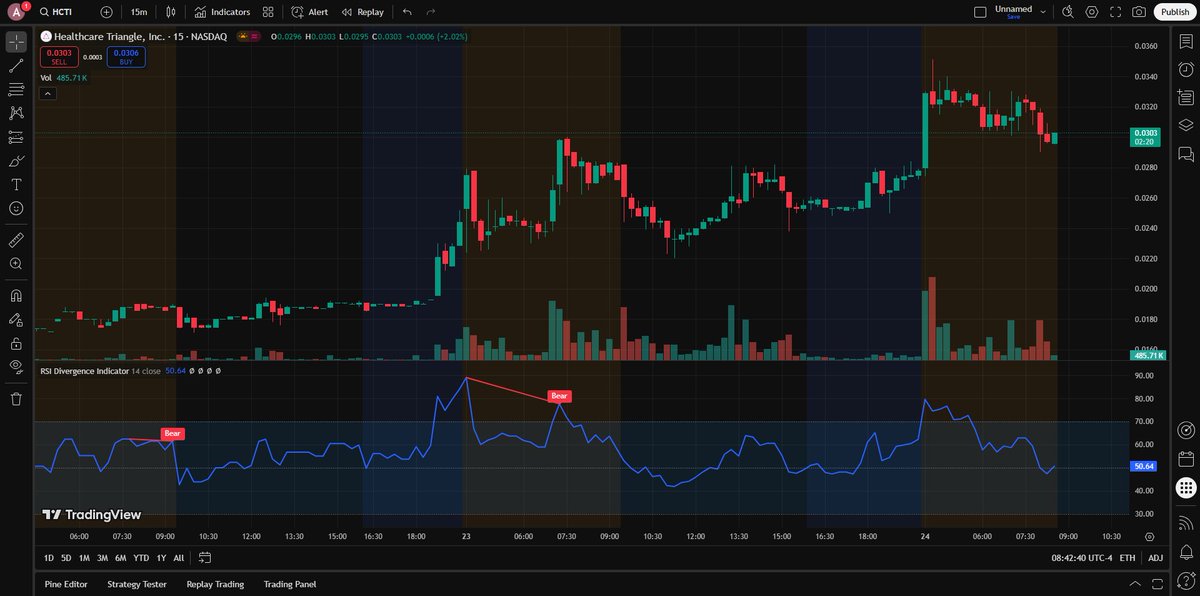Open the chart patterns tool
Viewport: 1200px width, 596px height.
[x=16, y=114]
